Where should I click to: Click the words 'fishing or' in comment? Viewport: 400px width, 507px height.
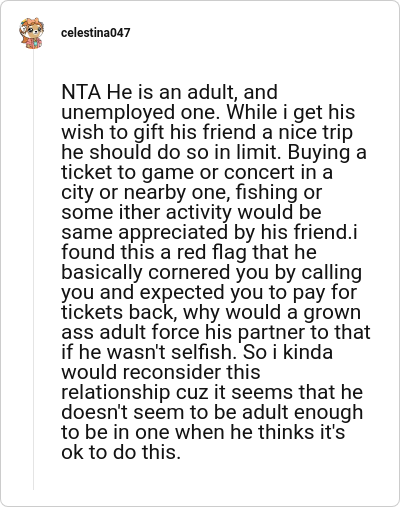tap(279, 193)
